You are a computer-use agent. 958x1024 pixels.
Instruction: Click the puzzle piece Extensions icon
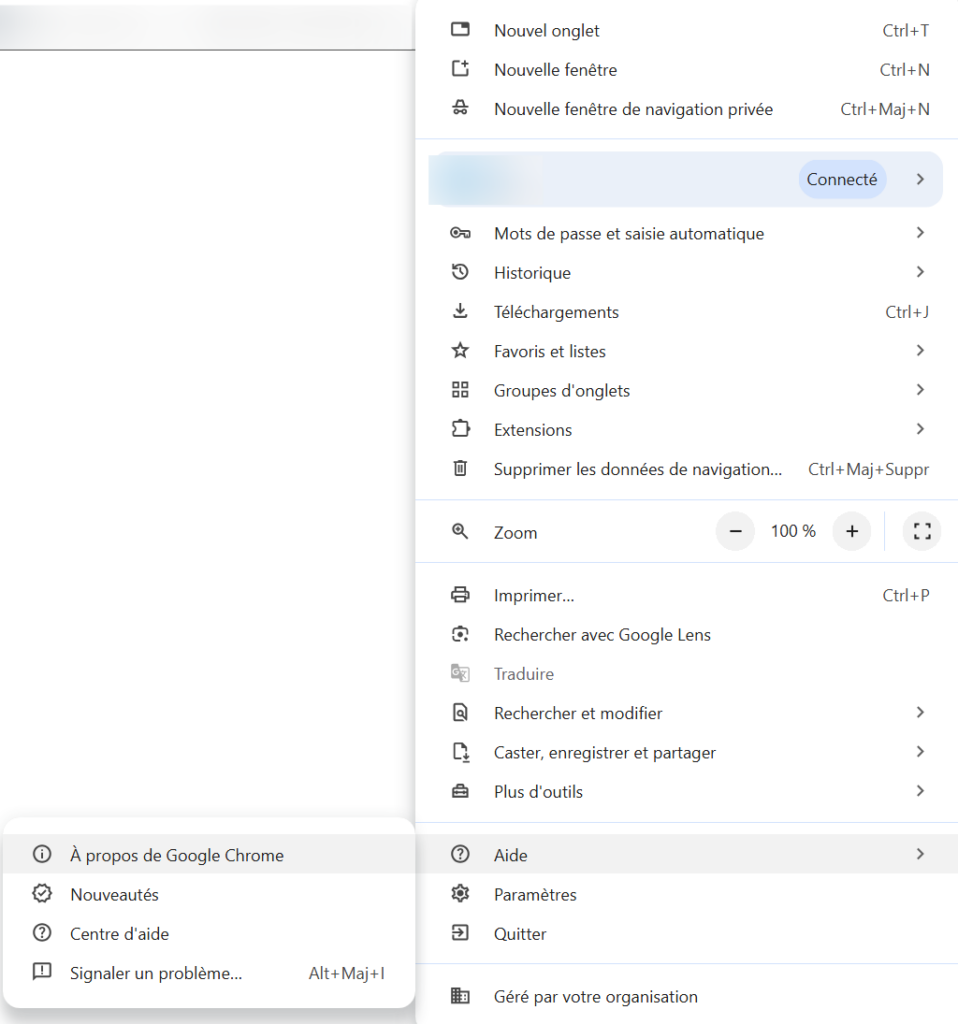[x=460, y=429]
